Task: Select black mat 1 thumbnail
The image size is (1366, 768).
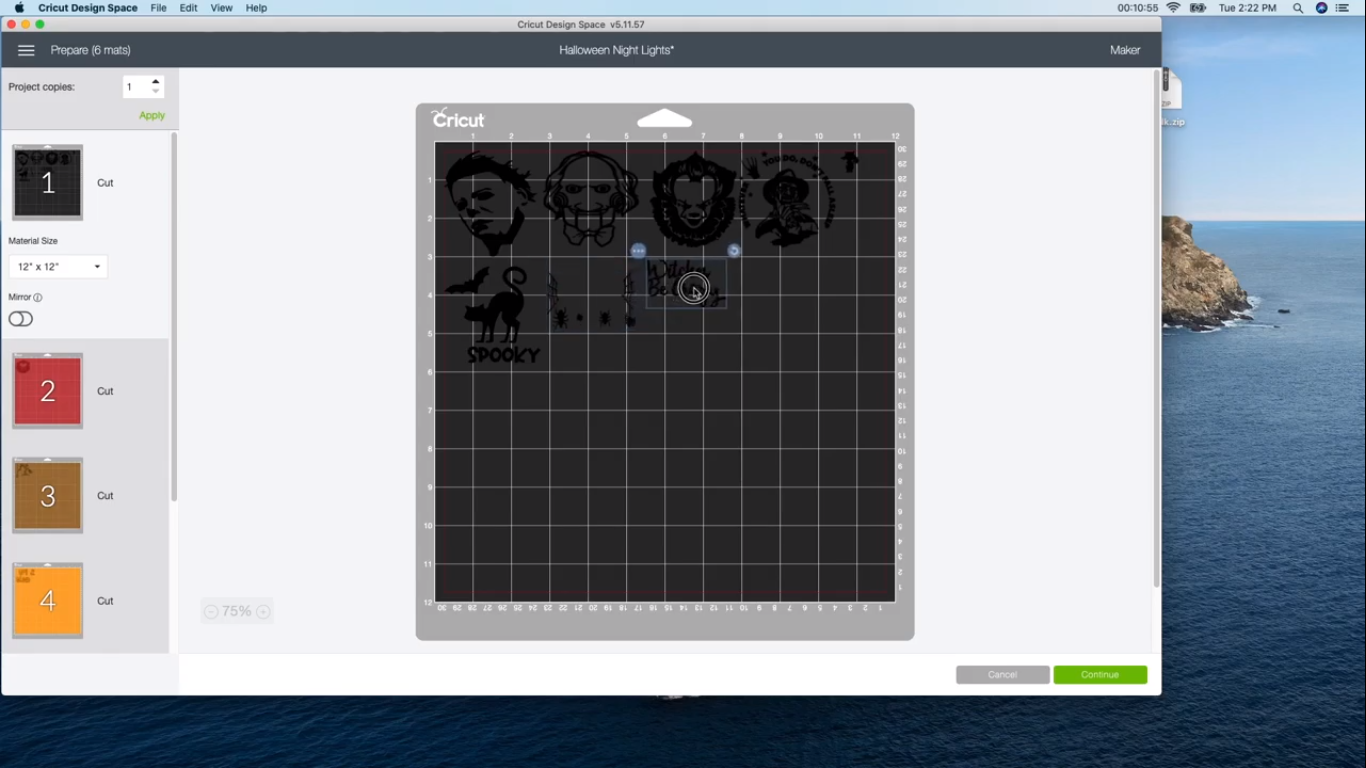Action: coord(47,183)
